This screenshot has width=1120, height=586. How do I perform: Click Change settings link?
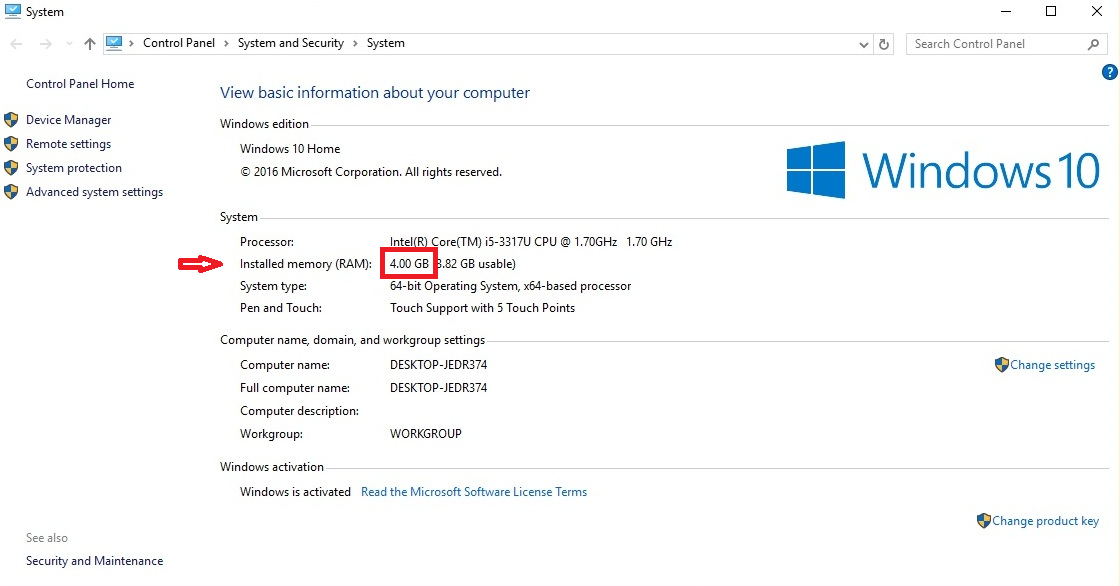(1052, 365)
